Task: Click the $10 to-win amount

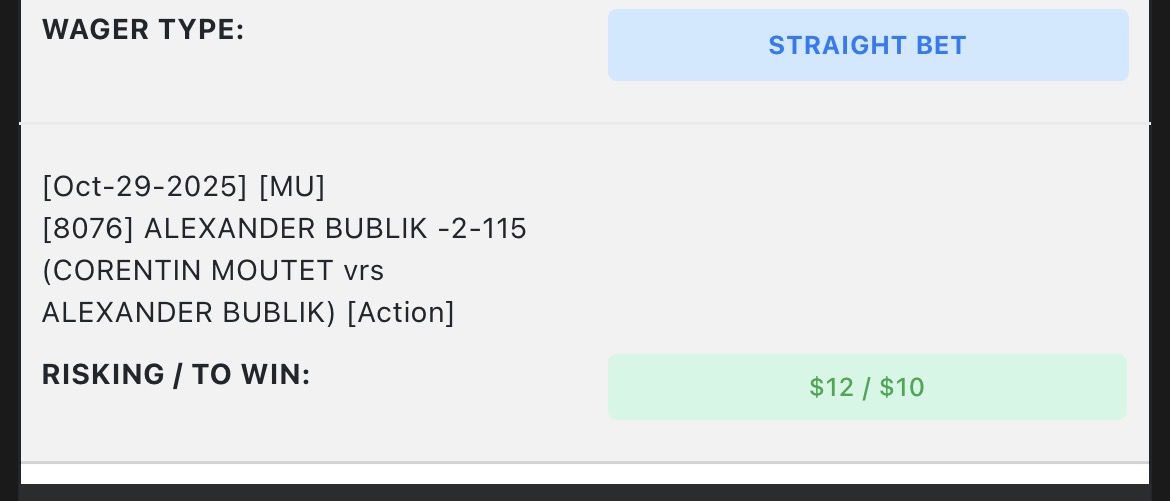Action: (902, 387)
